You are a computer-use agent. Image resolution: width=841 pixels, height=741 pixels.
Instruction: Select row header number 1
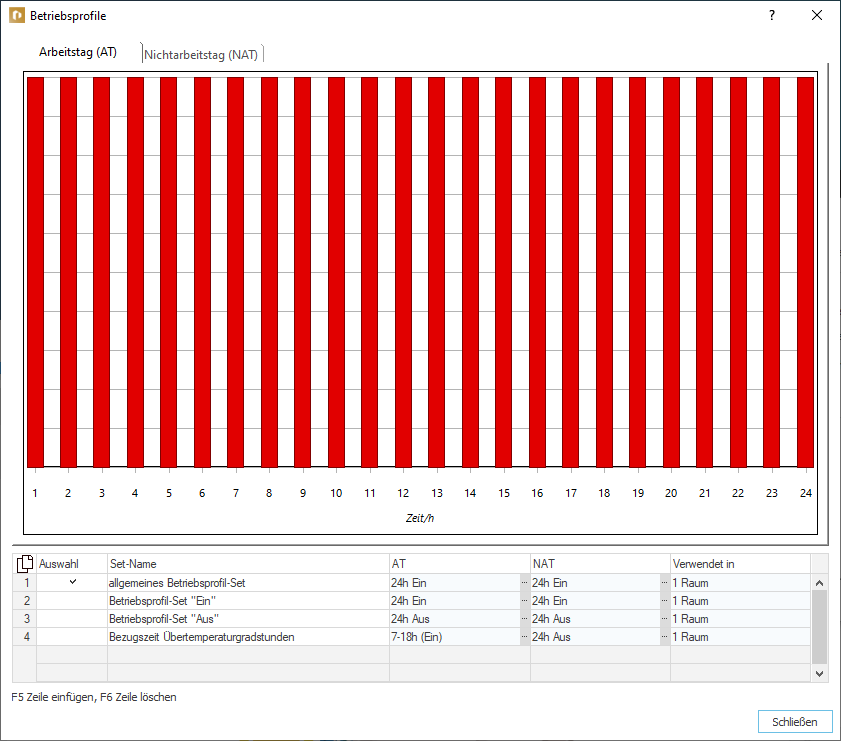click(x=25, y=582)
